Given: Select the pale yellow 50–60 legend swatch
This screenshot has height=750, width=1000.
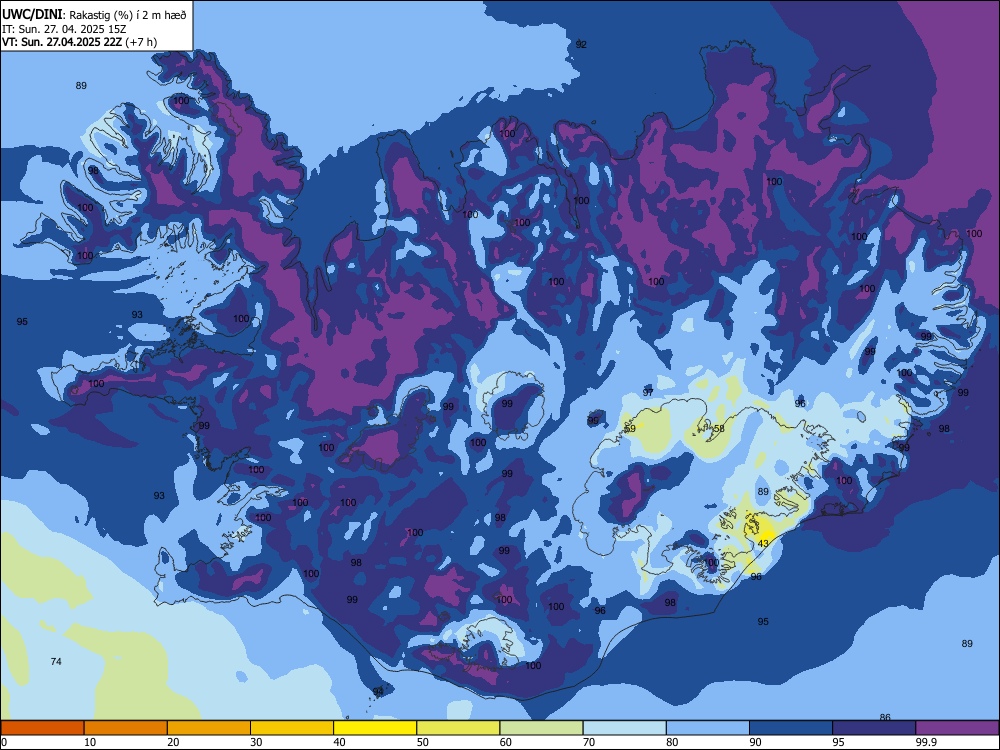Looking at the screenshot, I should (459, 728).
